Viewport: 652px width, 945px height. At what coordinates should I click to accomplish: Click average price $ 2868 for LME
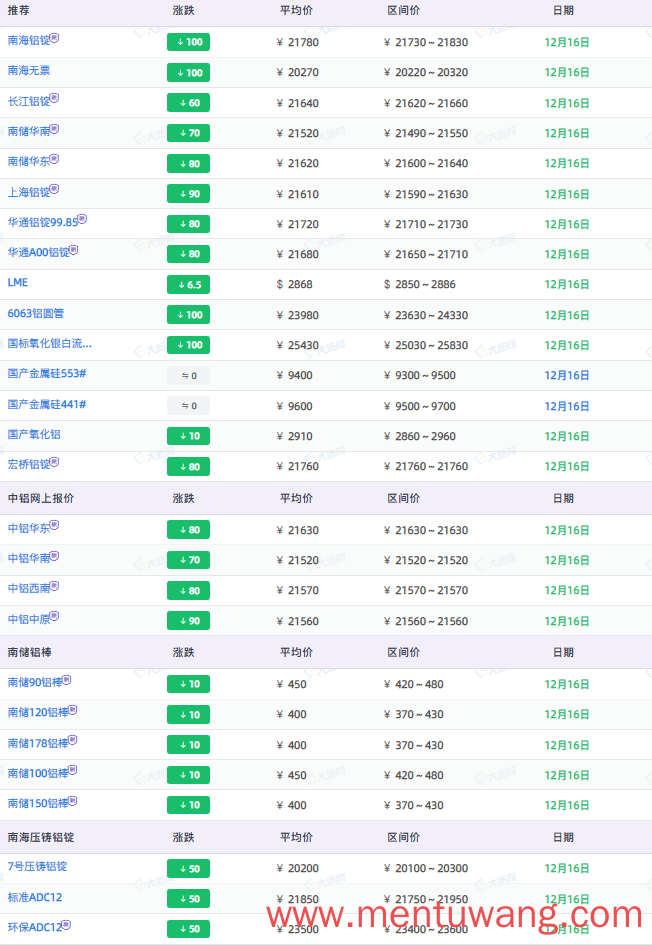pos(295,284)
